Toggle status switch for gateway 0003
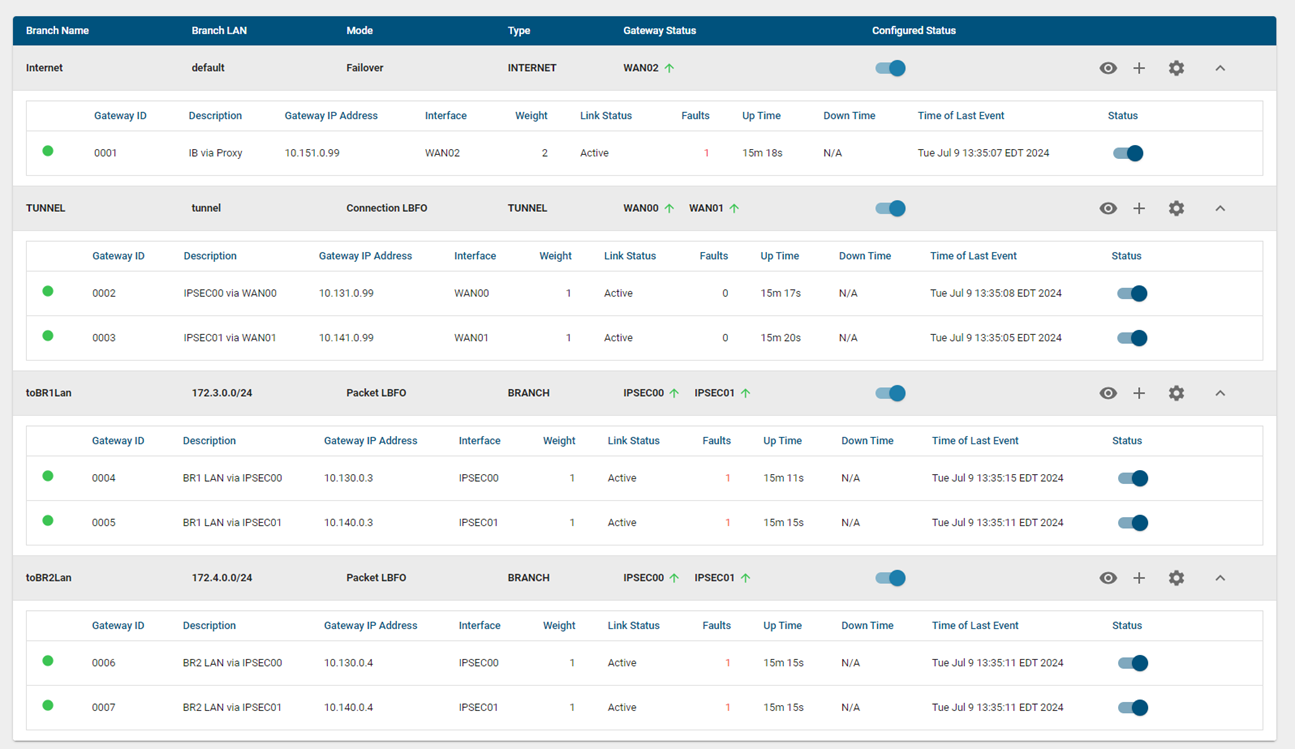This screenshot has width=1296, height=749. [1132, 338]
